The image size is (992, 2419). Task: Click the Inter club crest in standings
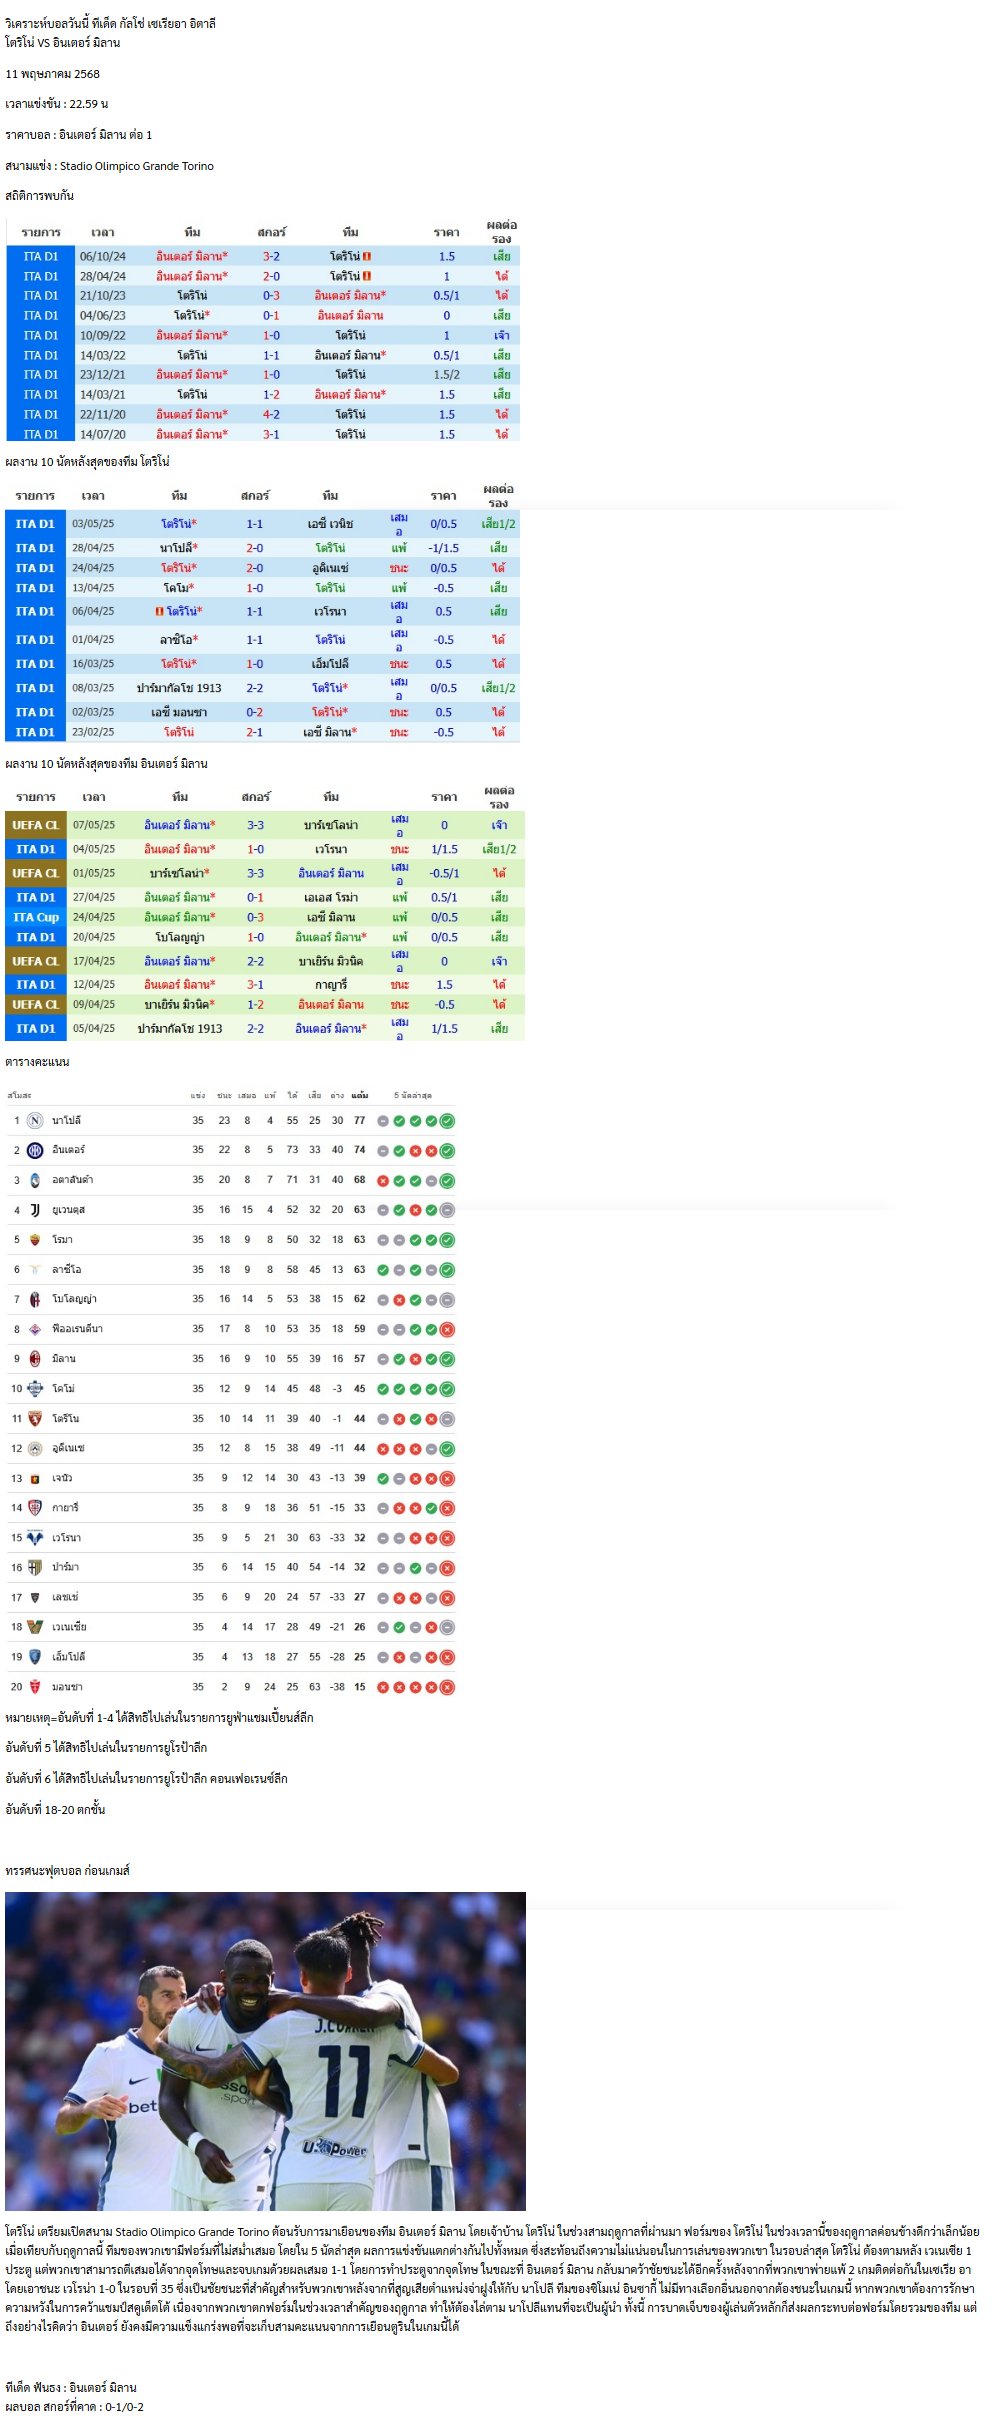point(35,1150)
